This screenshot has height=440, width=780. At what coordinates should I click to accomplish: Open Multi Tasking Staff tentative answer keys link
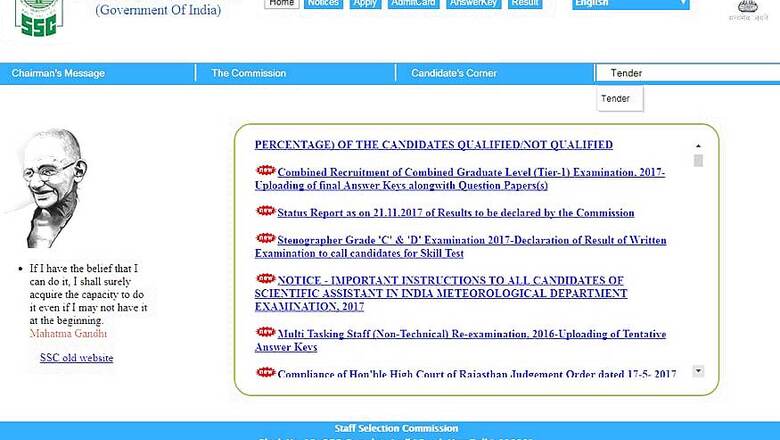click(x=460, y=341)
